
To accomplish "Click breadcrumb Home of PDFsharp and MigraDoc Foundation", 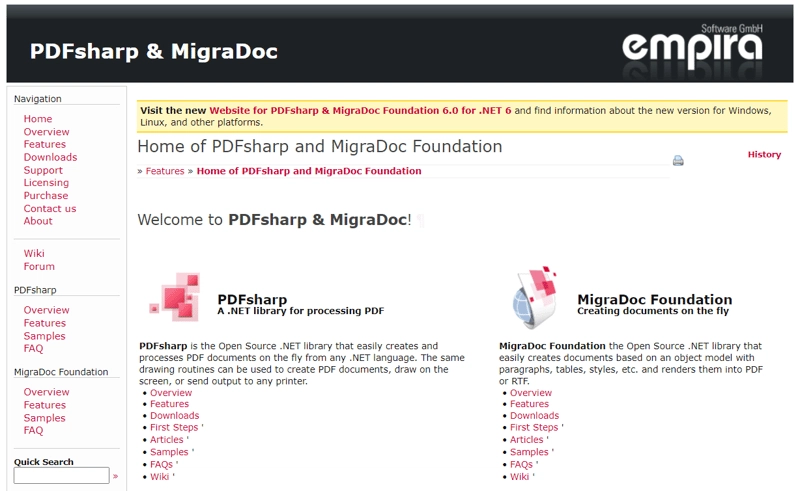I will (x=309, y=171).
